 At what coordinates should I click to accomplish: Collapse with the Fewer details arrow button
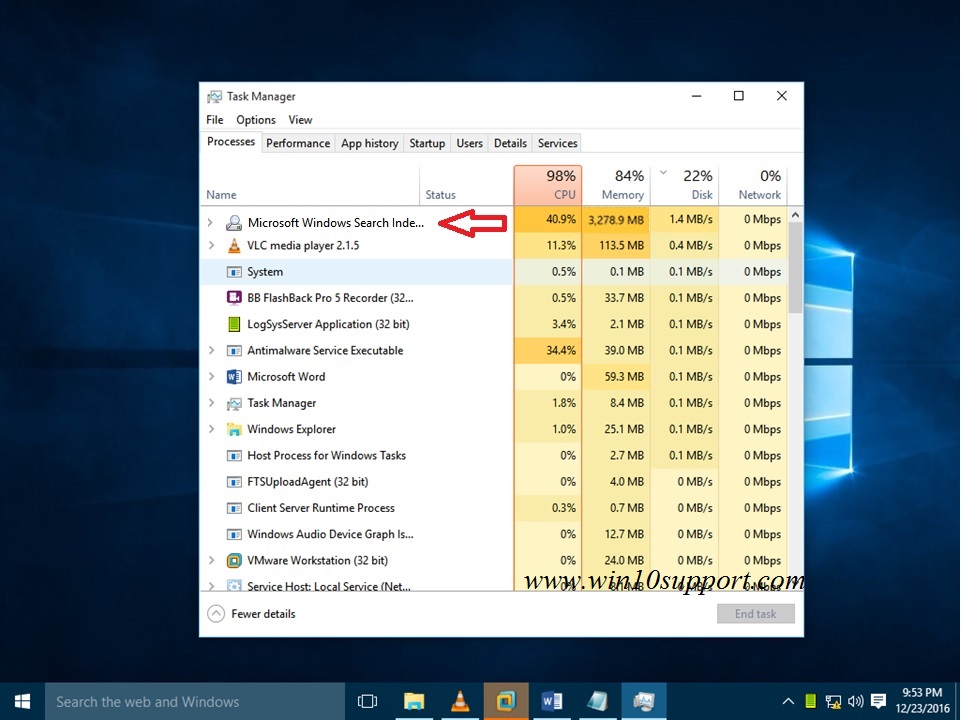(216, 614)
